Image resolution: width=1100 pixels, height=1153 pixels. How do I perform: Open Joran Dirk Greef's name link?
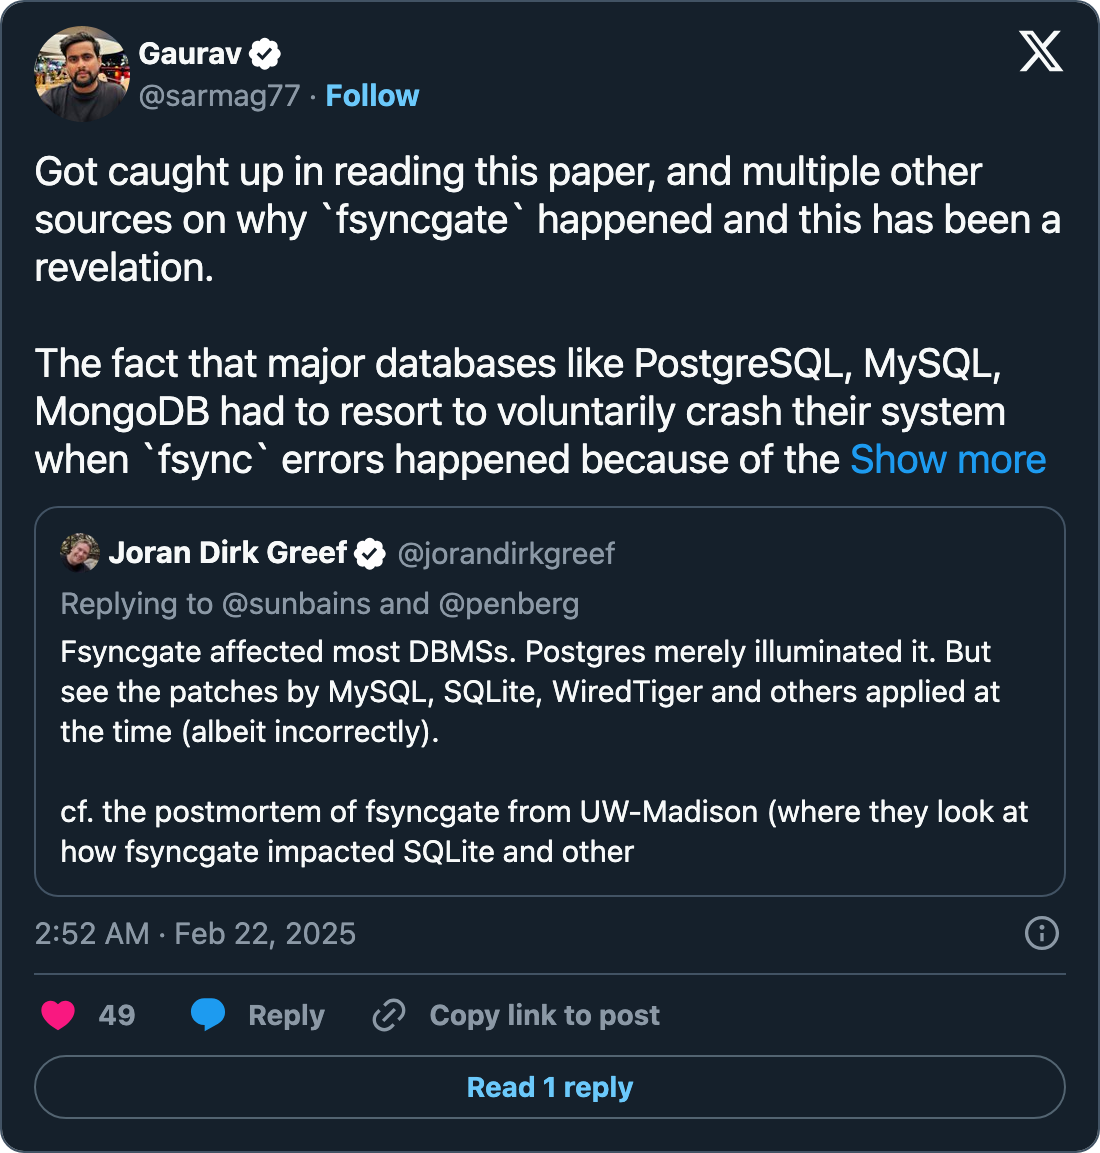click(227, 553)
